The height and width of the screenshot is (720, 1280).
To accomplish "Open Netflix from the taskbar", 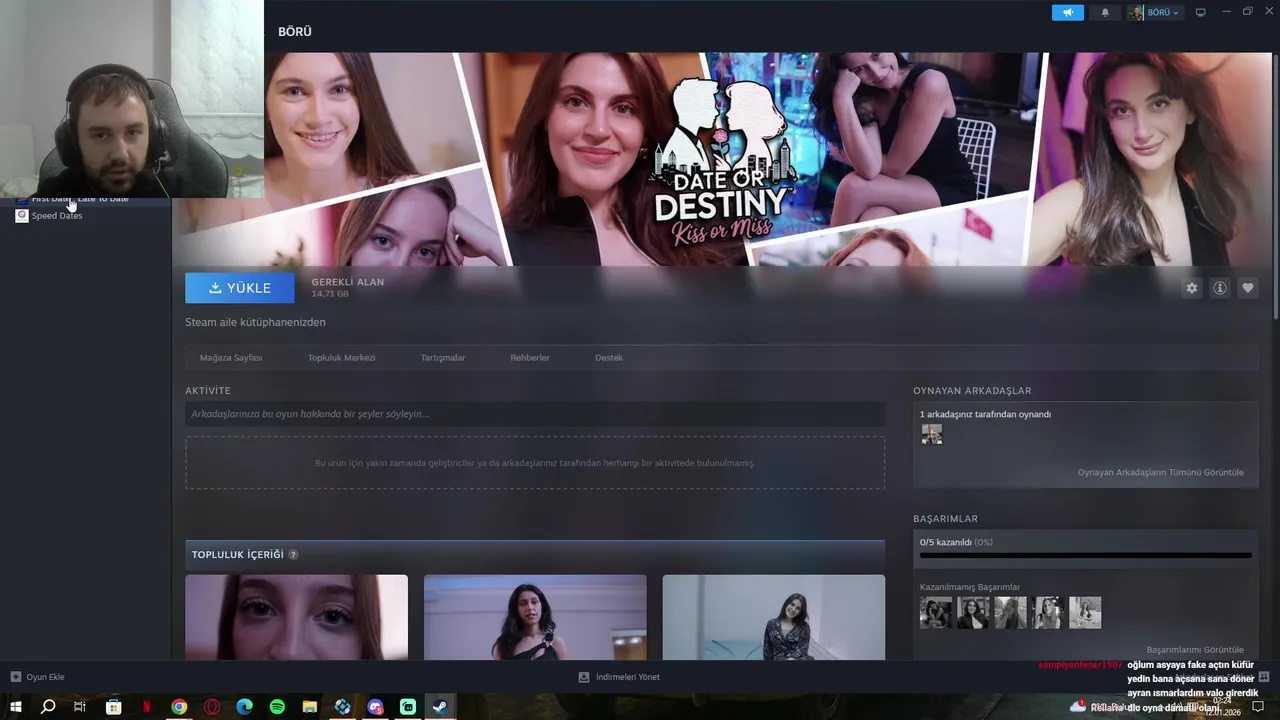I will click(146, 707).
